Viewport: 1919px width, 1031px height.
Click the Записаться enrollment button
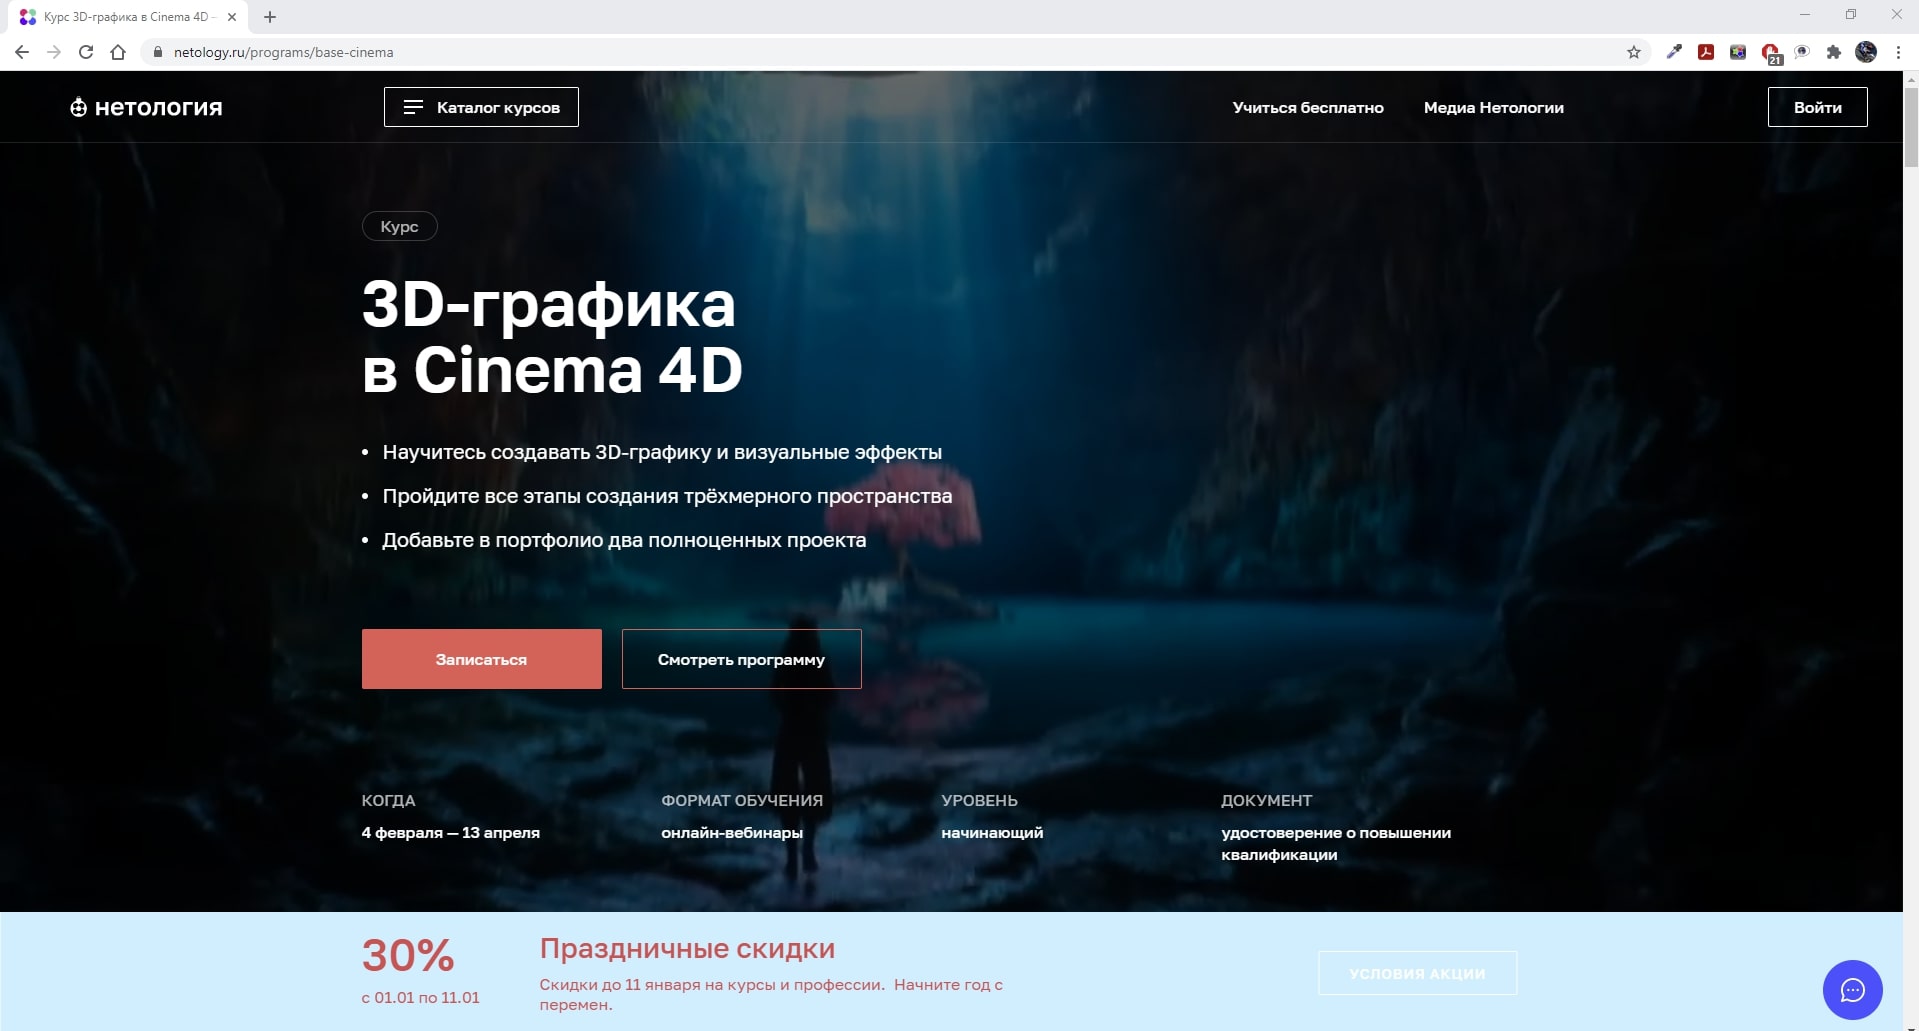click(481, 659)
